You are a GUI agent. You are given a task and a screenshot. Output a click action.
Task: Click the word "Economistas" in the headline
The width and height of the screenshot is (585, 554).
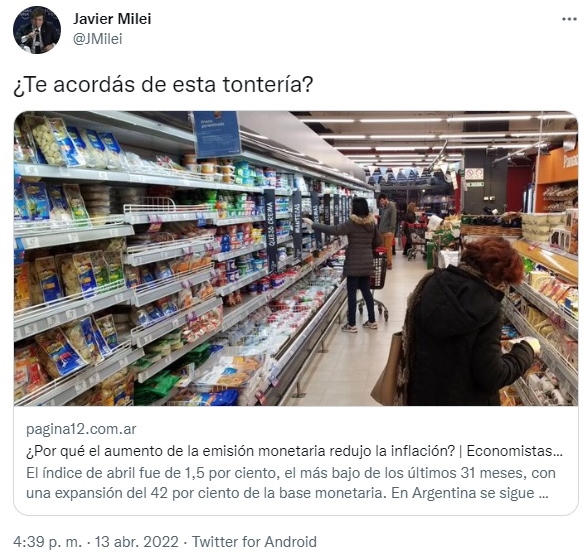514,451
